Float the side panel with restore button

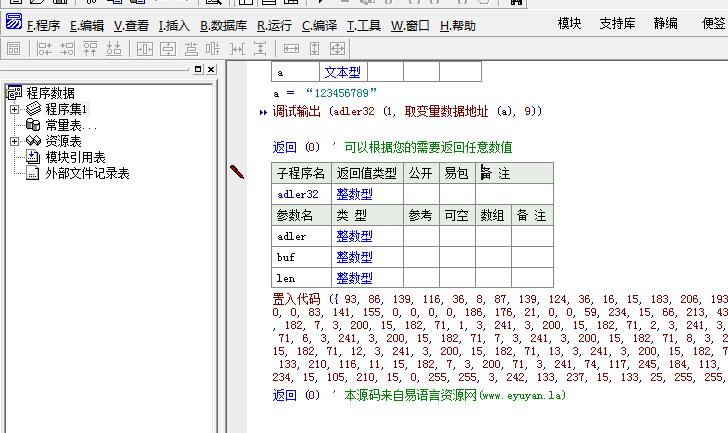point(198,69)
